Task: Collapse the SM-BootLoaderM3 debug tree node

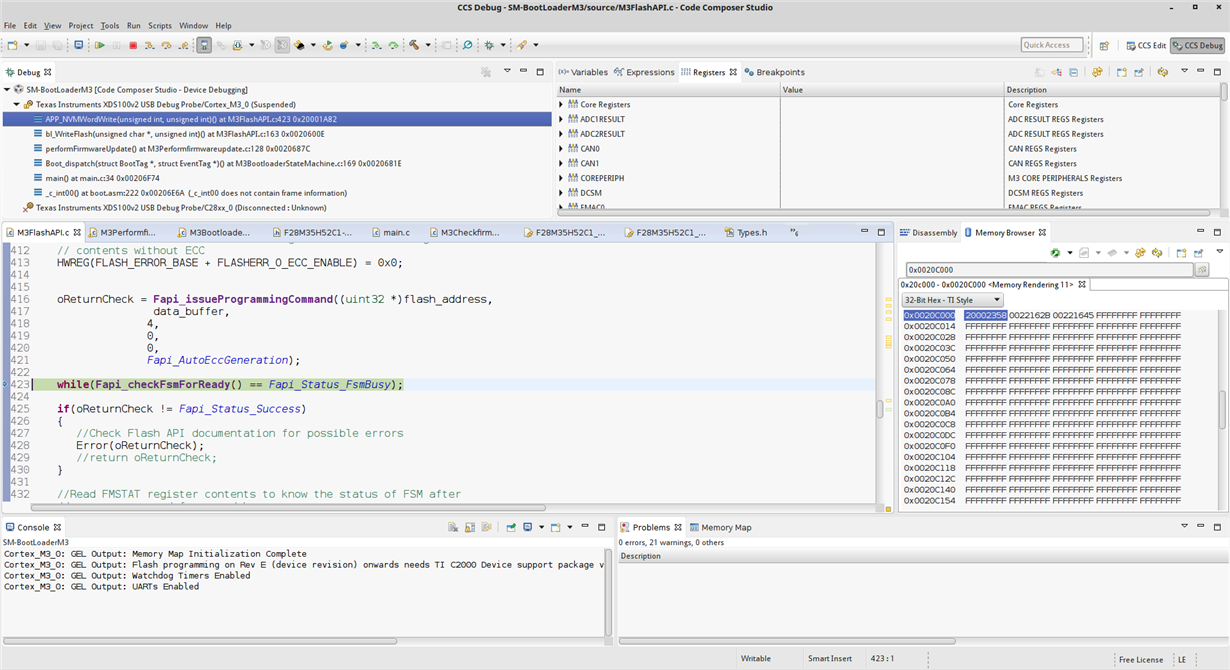Action: tap(8, 89)
